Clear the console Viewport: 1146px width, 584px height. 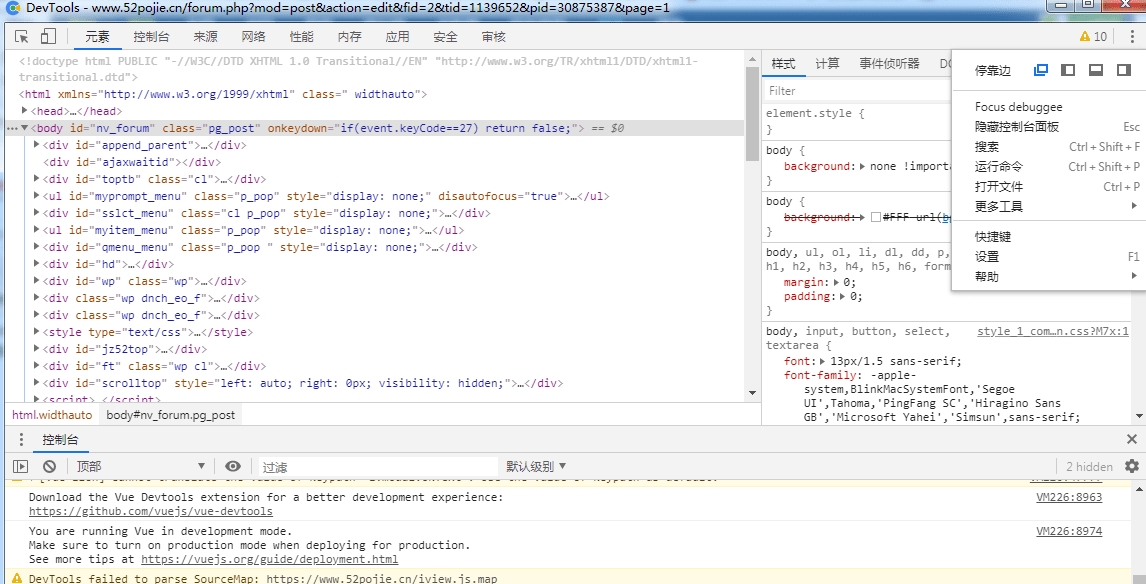[49, 466]
